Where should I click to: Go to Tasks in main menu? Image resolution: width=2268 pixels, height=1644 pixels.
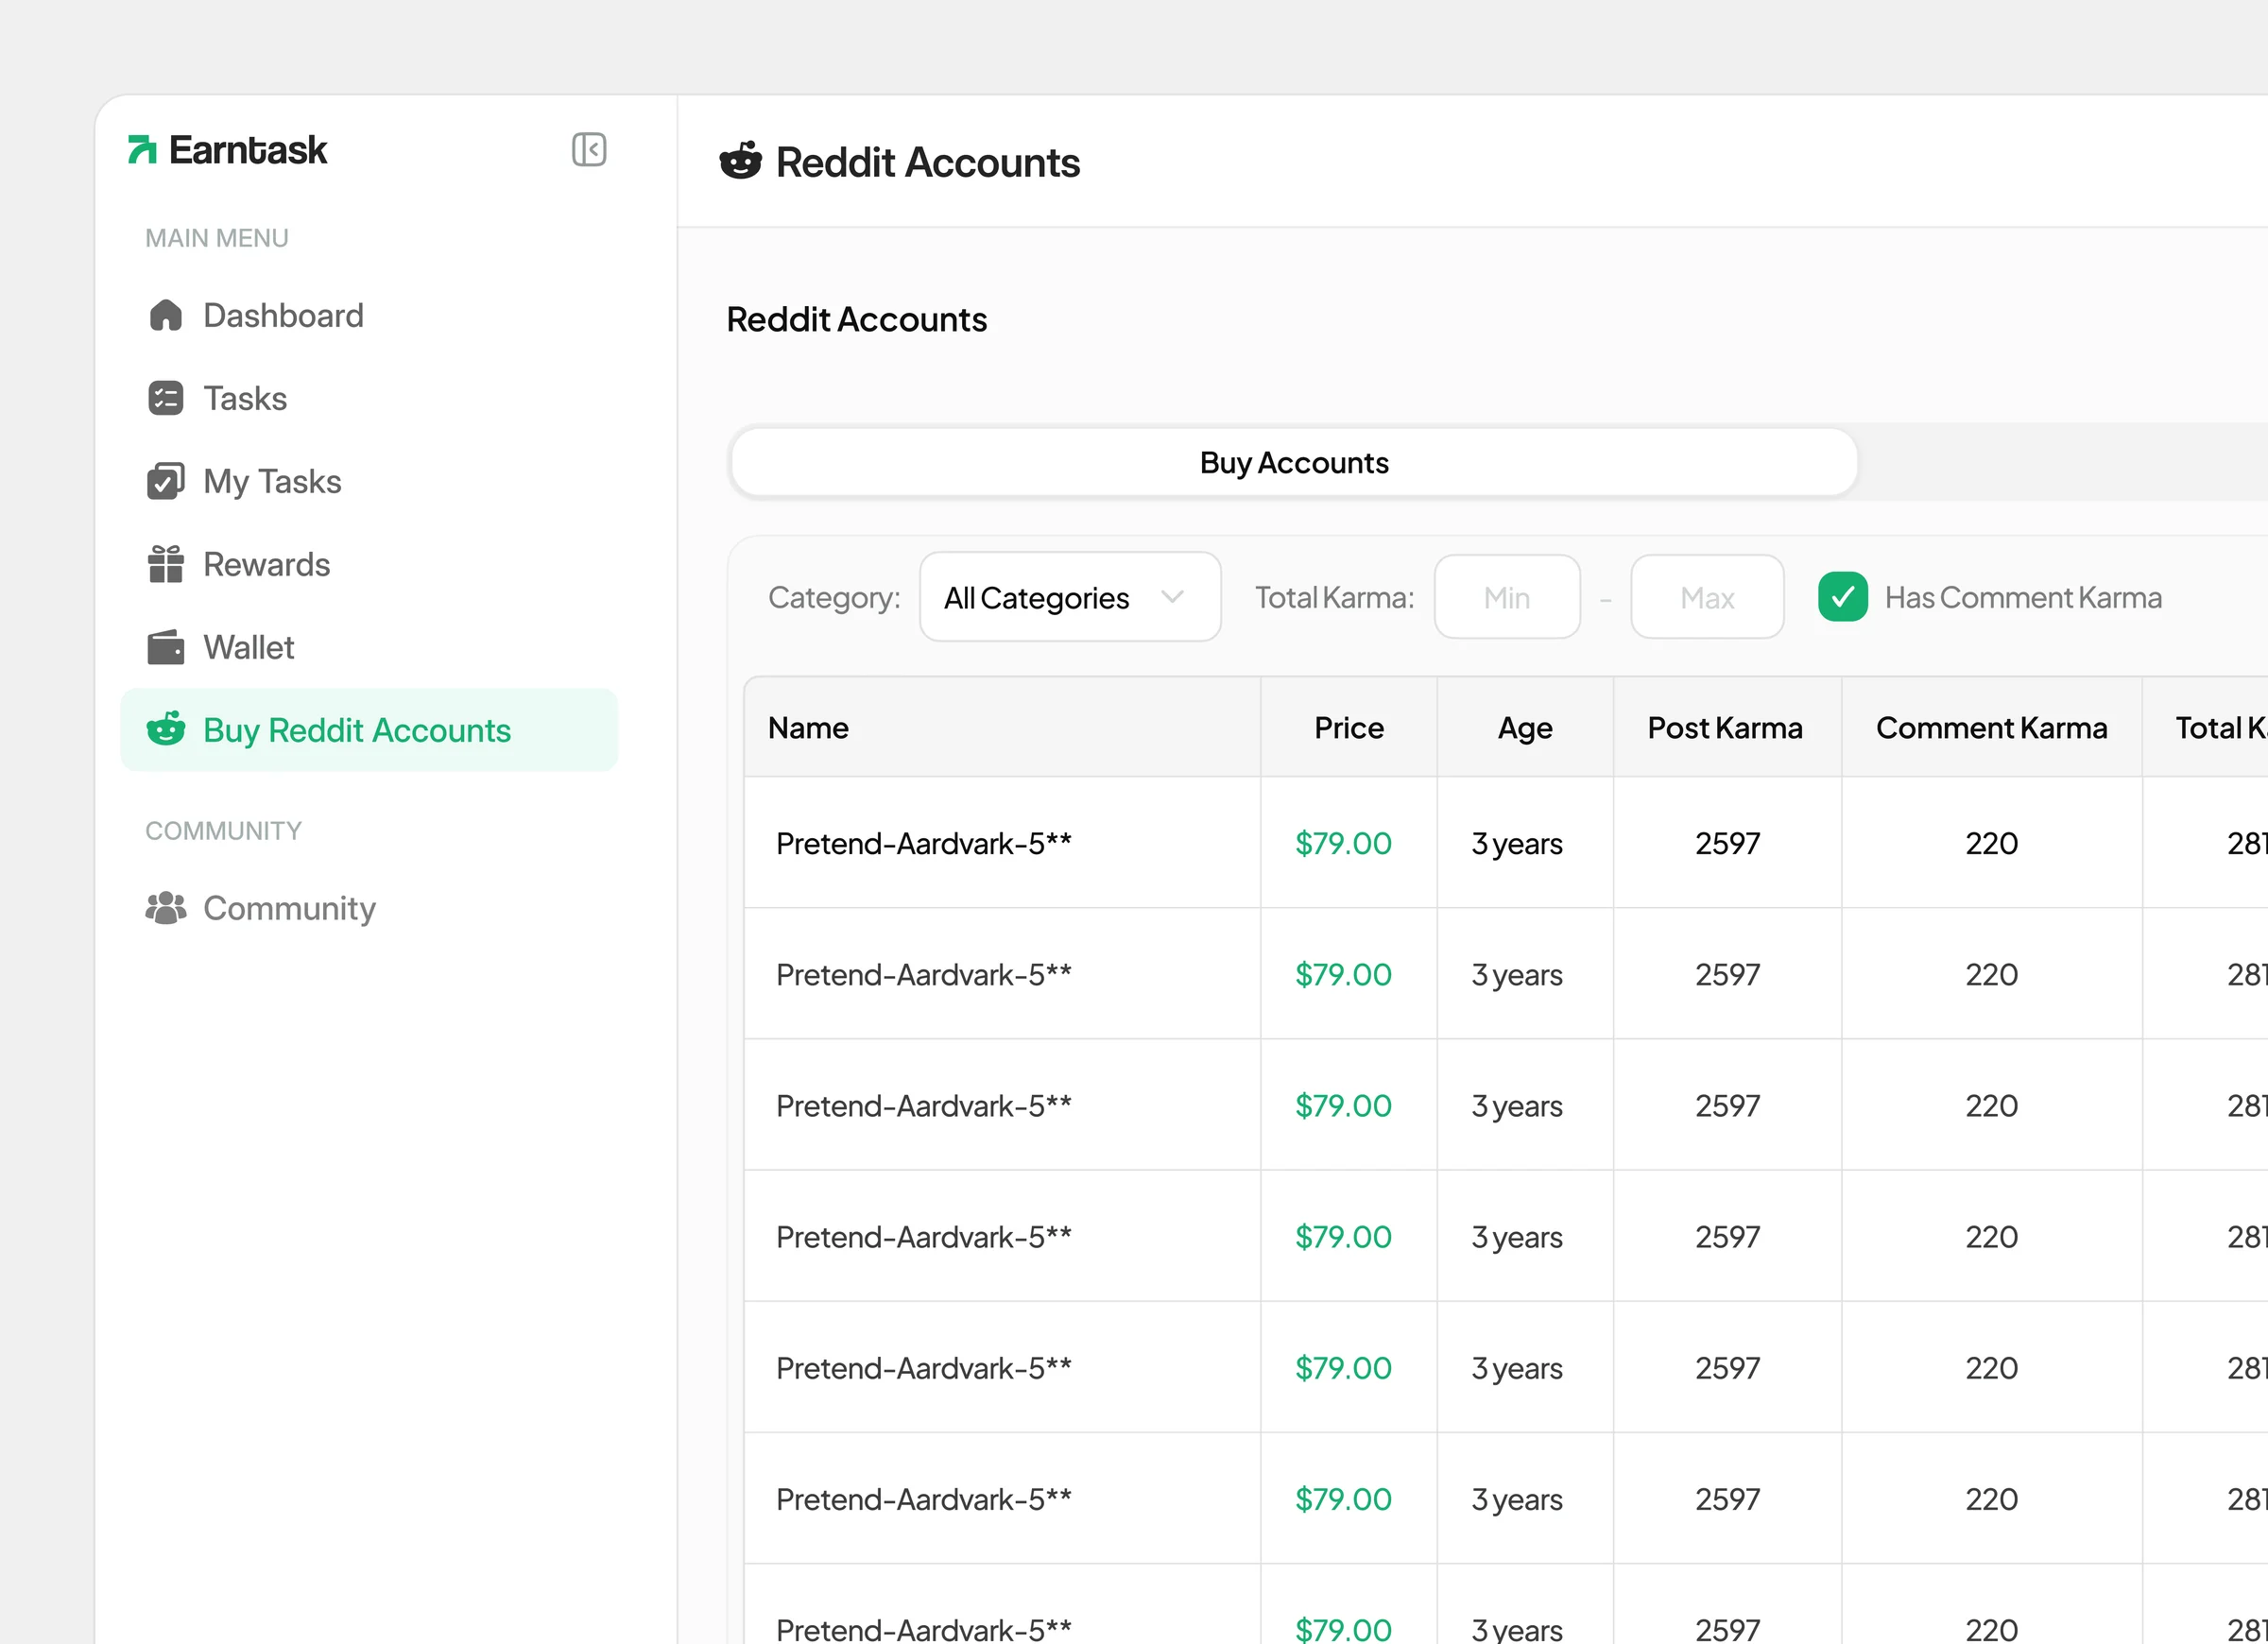coord(369,398)
